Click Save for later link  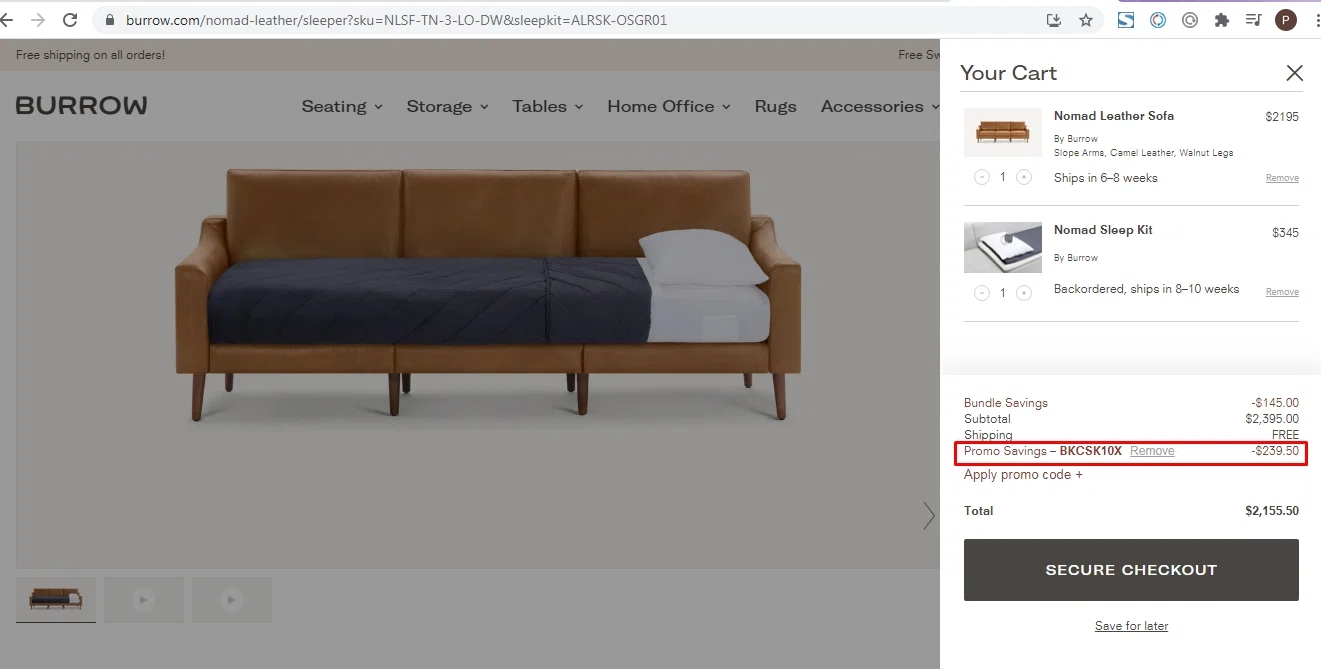tap(1131, 626)
